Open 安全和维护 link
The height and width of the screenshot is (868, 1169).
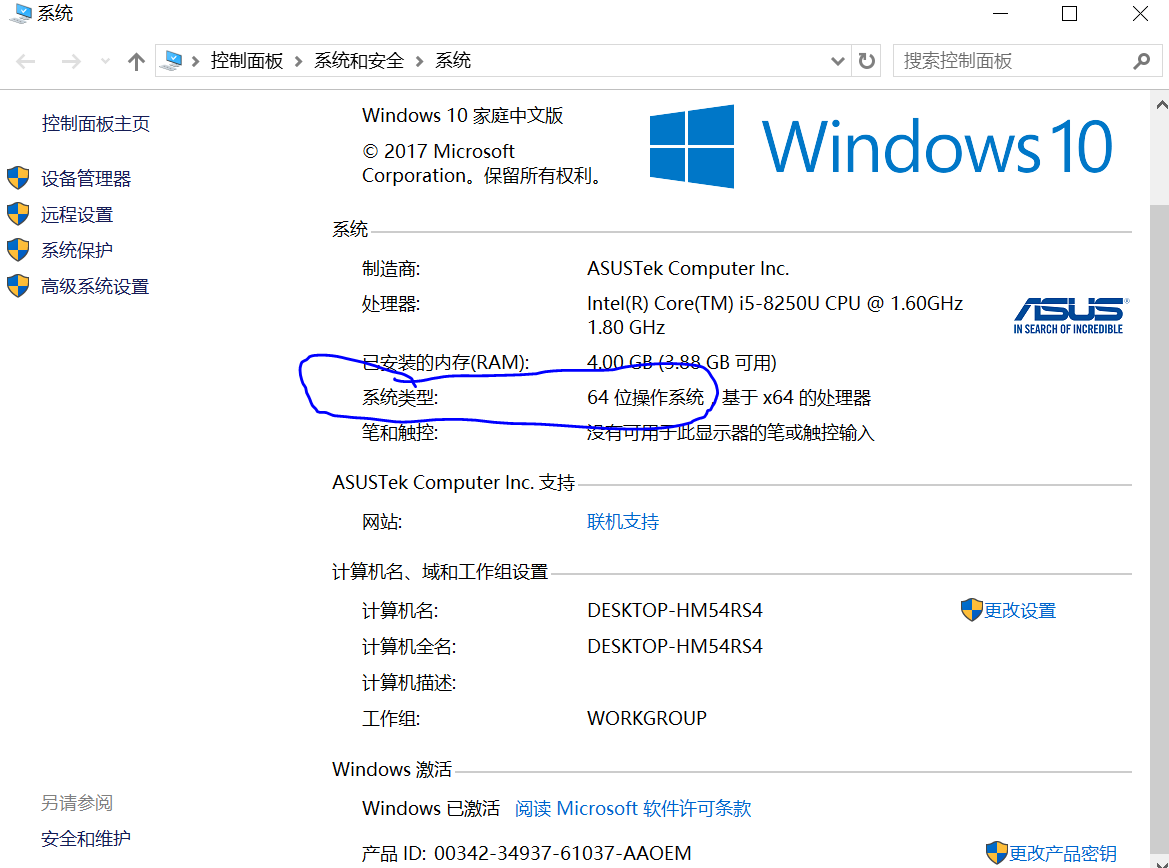86,838
